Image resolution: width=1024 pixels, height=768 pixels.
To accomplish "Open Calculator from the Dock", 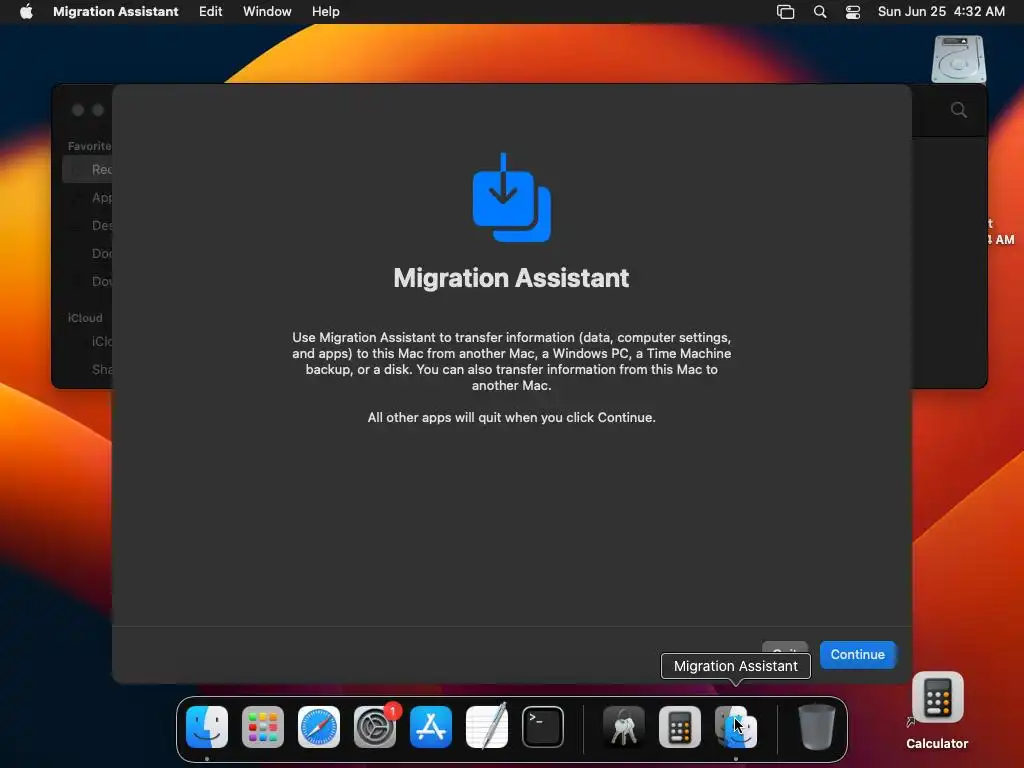I will coord(680,727).
